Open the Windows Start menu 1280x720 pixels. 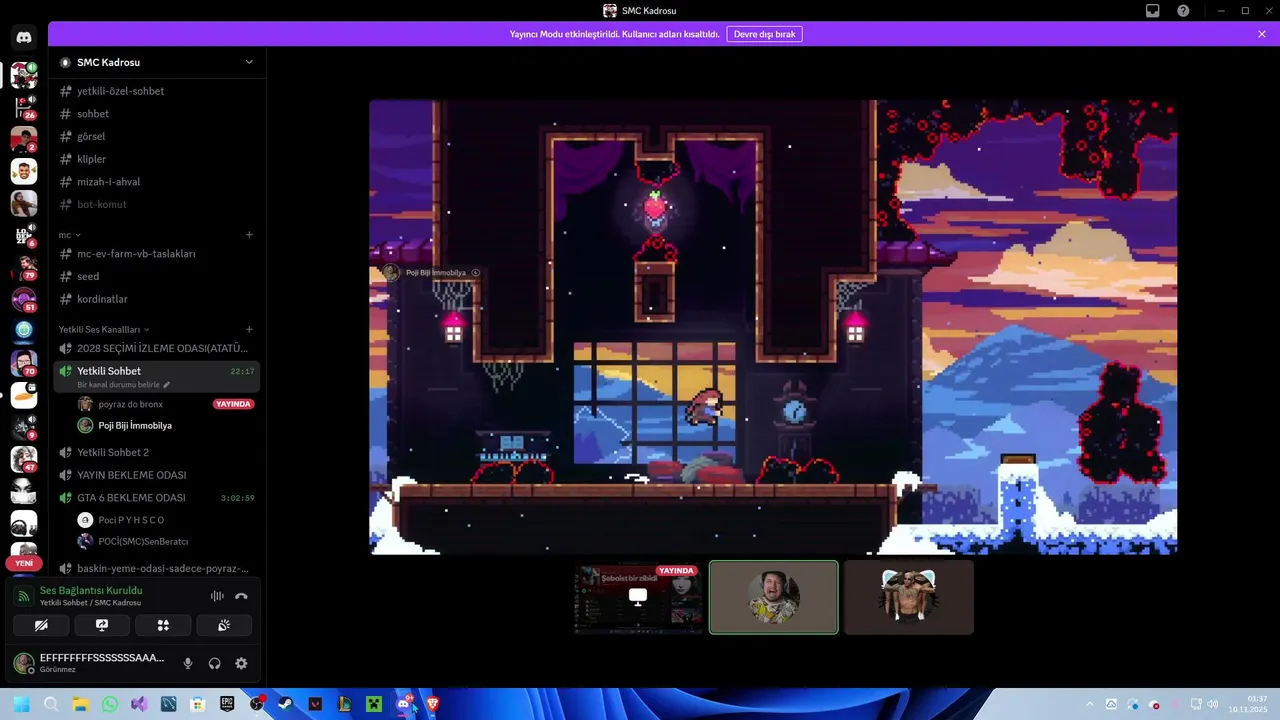tap(21, 704)
